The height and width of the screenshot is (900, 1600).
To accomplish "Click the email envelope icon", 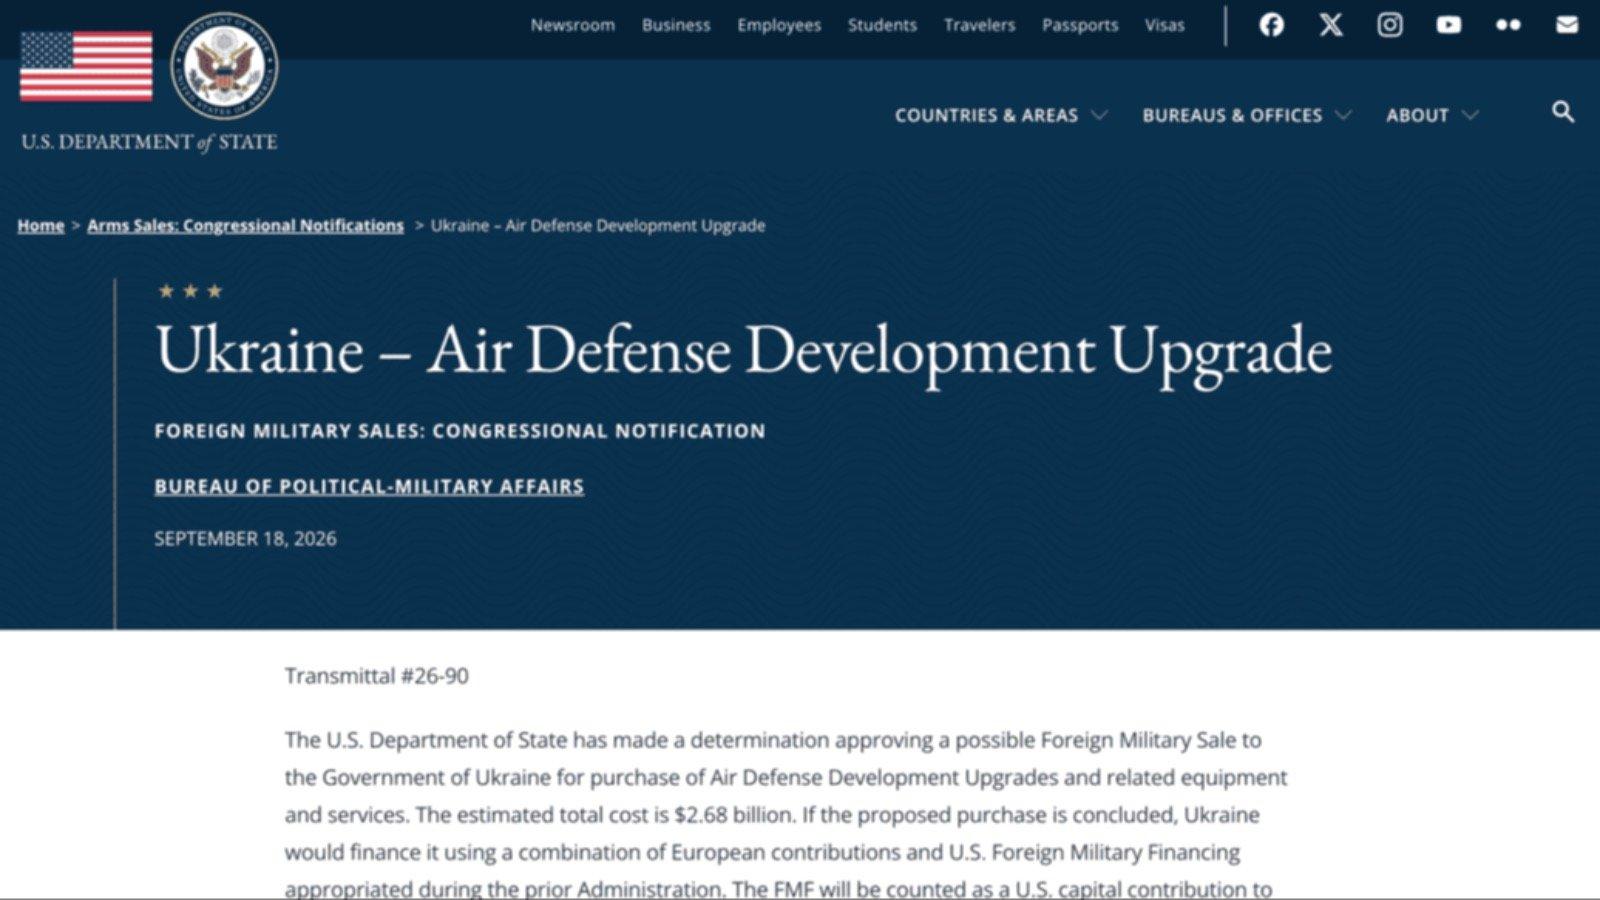I will point(1567,25).
